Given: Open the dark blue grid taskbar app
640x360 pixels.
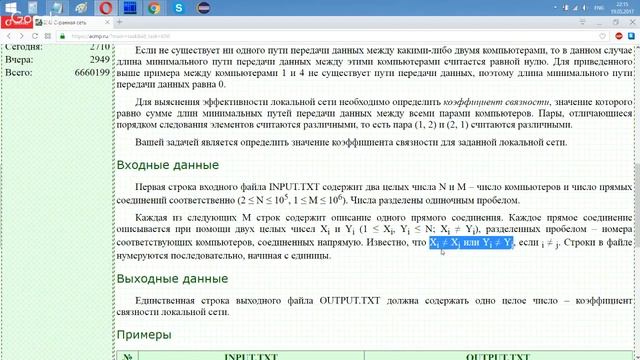Looking at the screenshot, I should coord(130,8).
